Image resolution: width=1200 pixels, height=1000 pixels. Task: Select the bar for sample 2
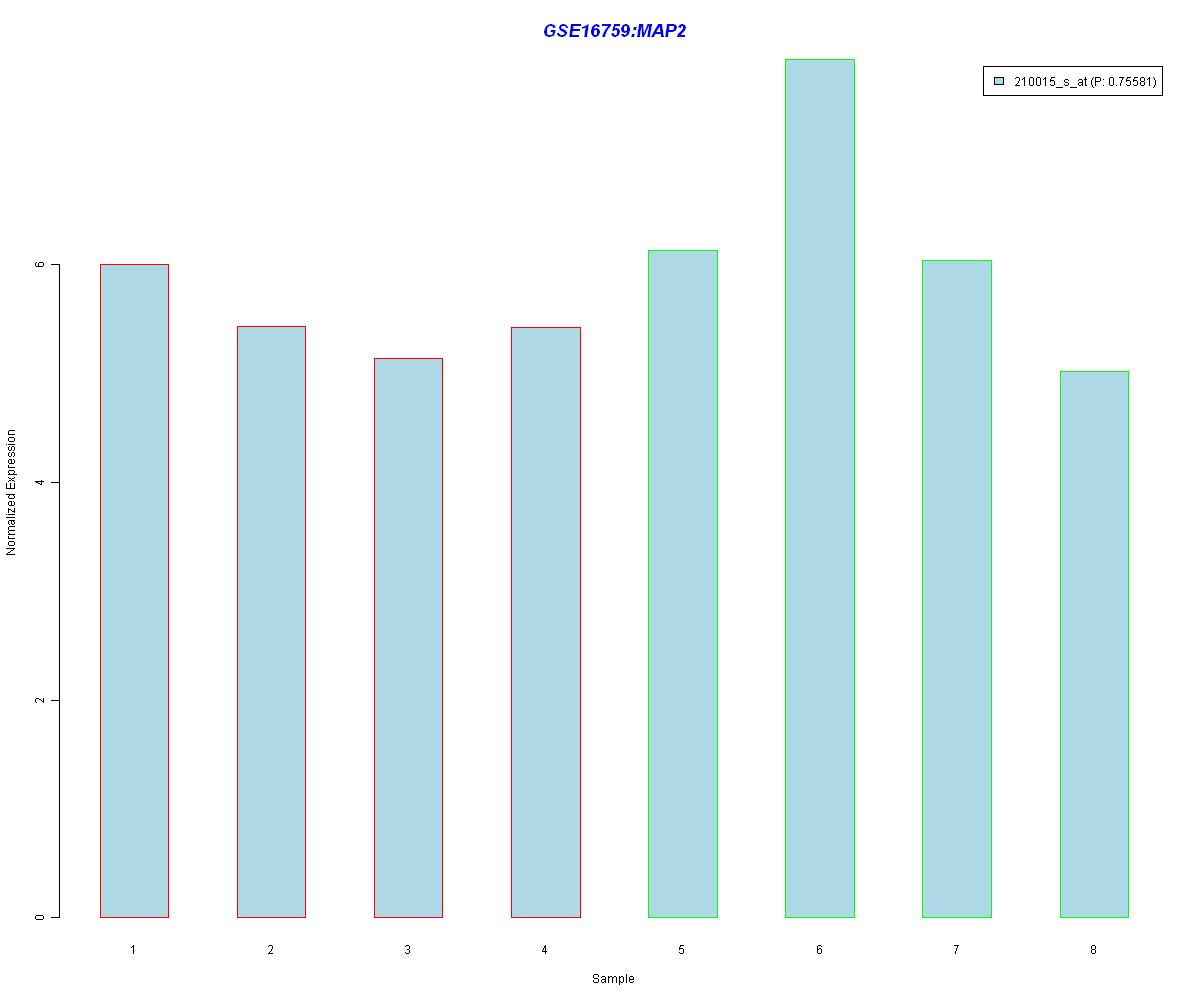click(271, 622)
